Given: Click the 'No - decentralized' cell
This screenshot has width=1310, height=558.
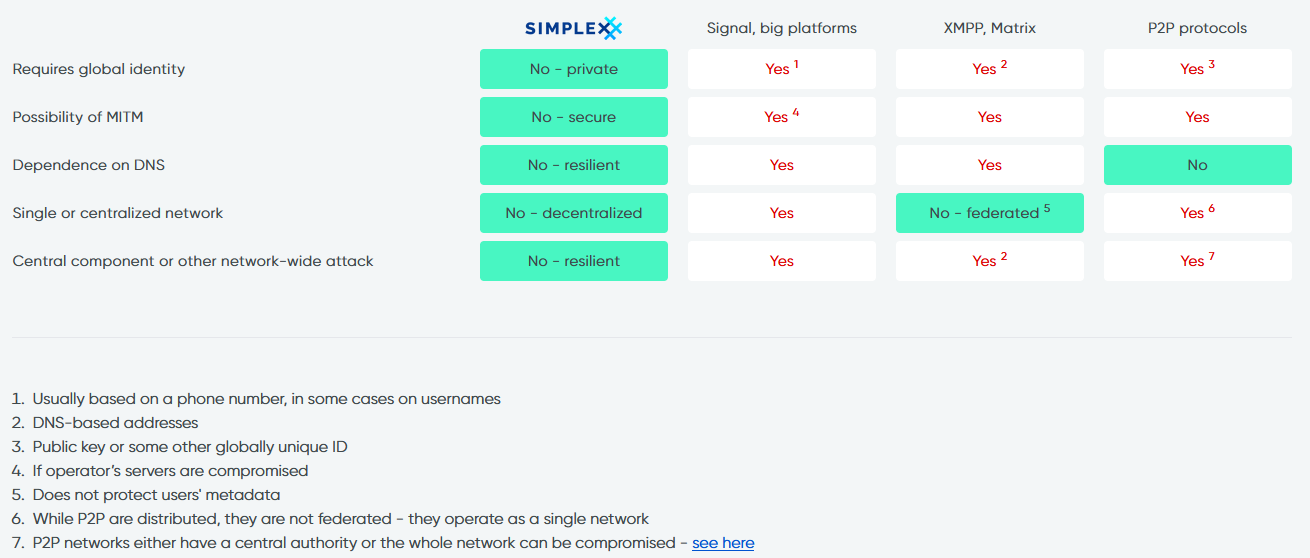Looking at the screenshot, I should click(574, 213).
